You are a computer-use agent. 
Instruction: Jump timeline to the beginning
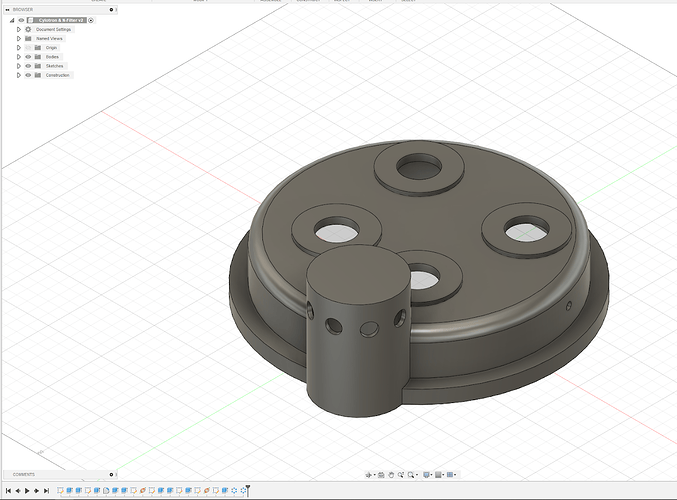tap(8, 491)
